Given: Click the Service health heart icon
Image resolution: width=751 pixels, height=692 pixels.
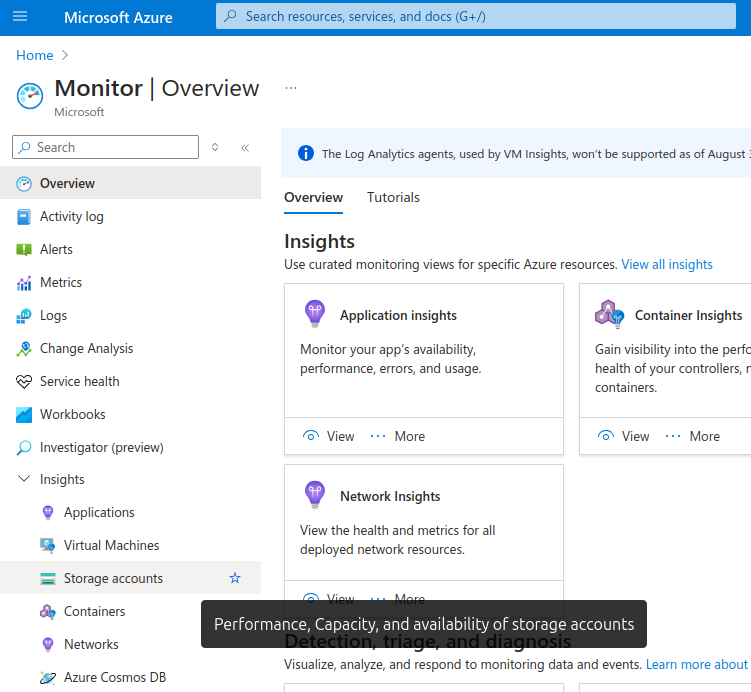Looking at the screenshot, I should coord(24,382).
